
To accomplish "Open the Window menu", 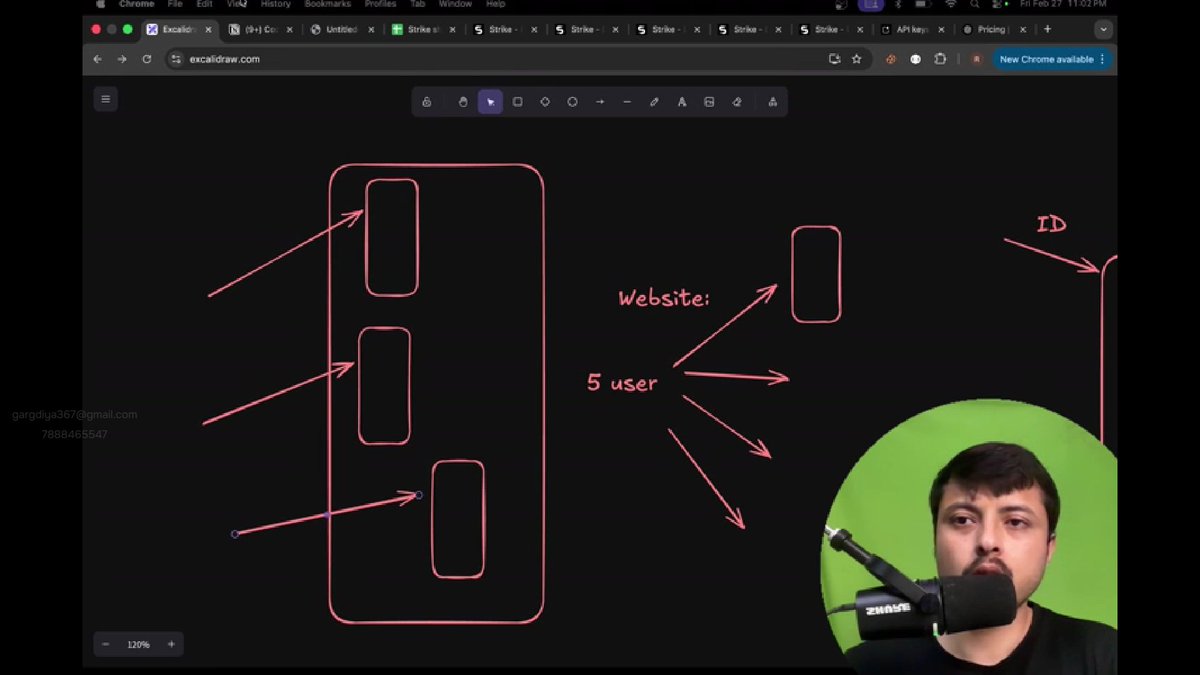I will (455, 4).
